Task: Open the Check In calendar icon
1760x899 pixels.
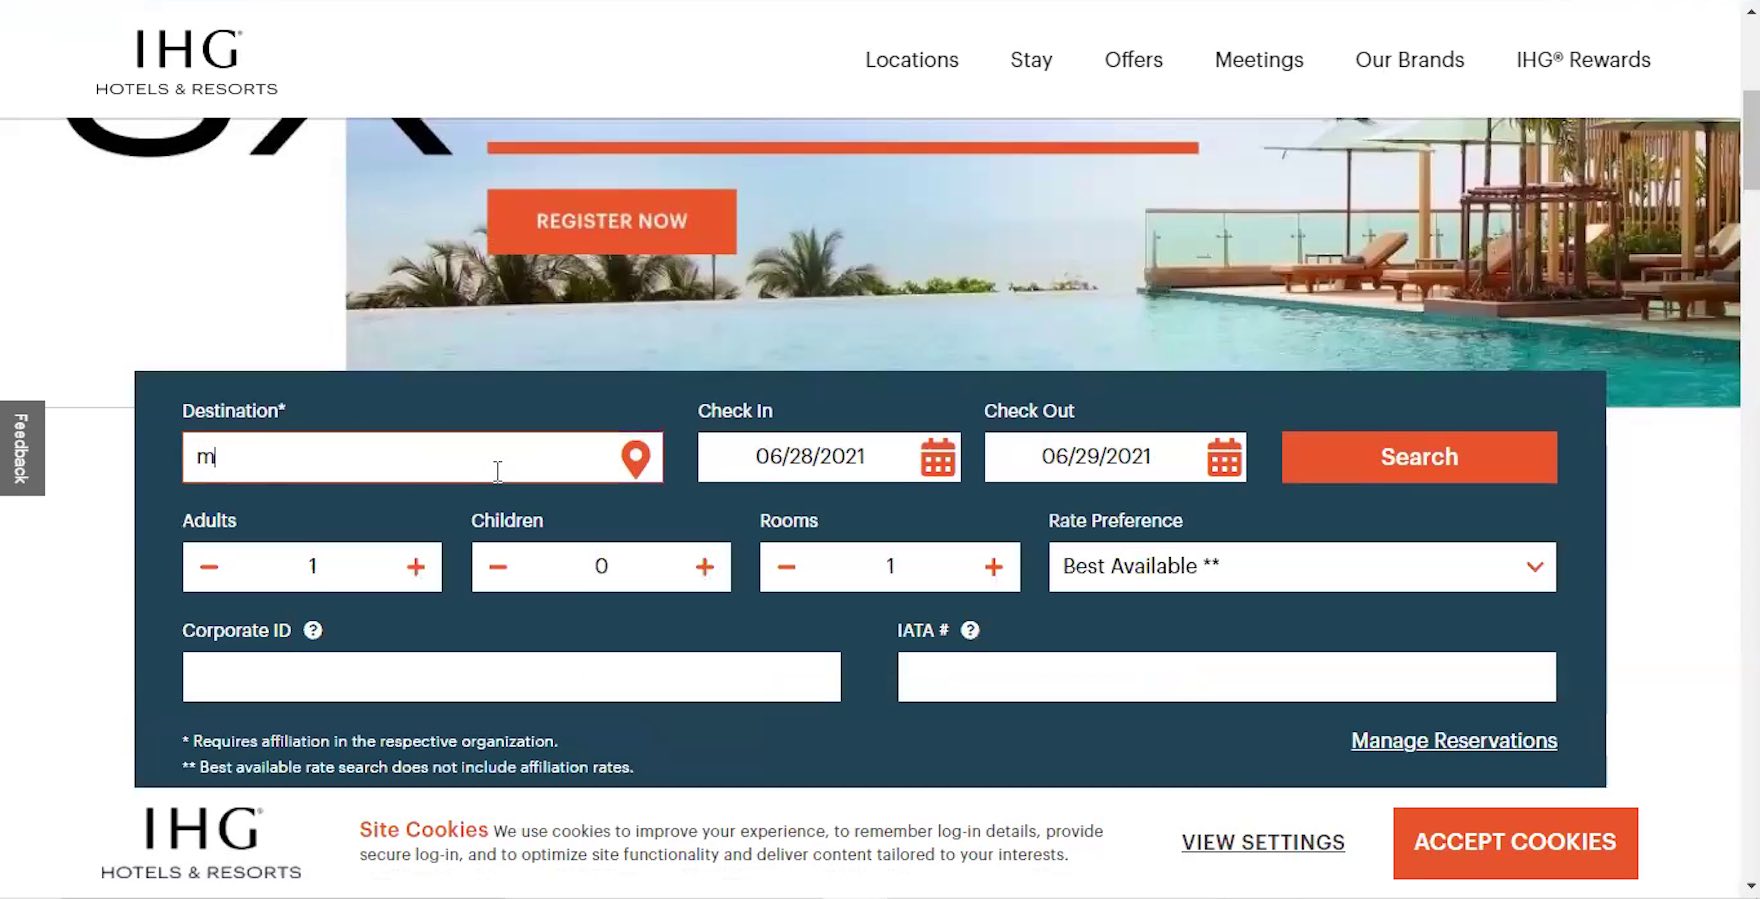Action: (x=937, y=457)
